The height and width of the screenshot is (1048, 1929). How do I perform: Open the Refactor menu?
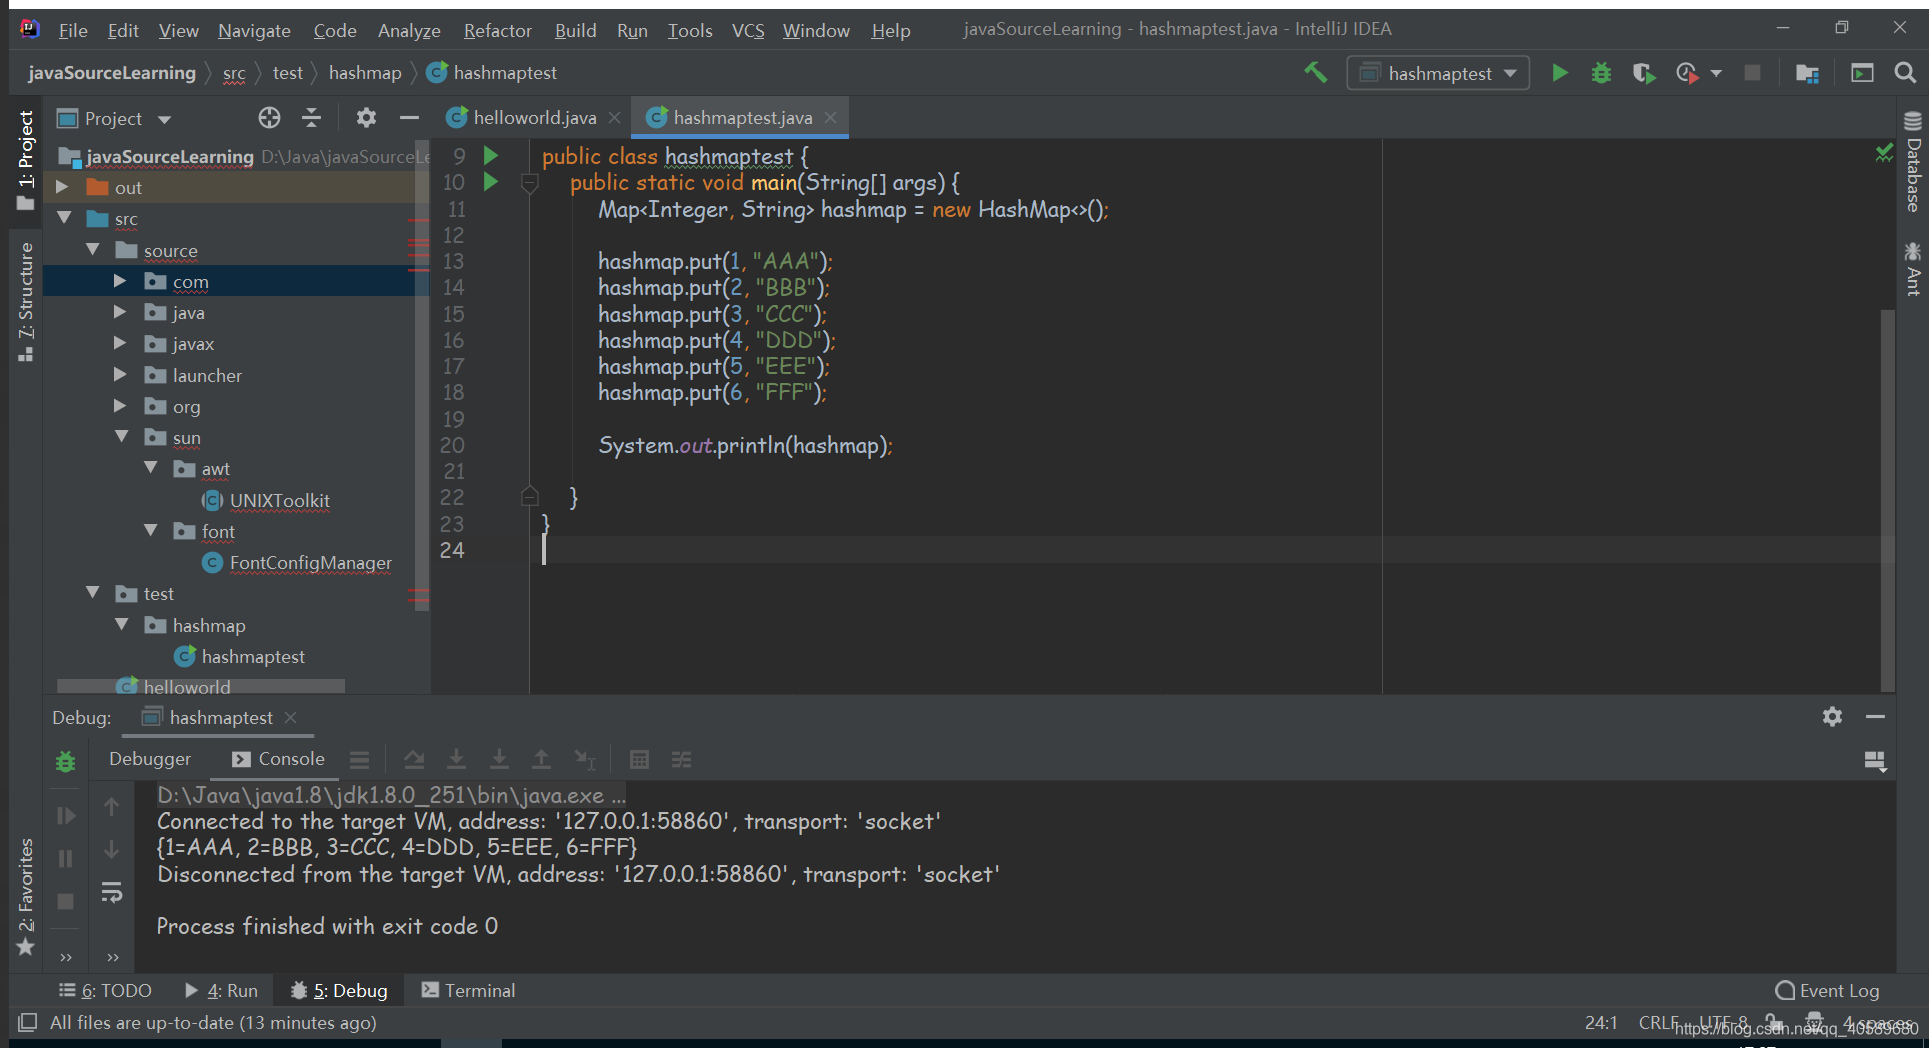[497, 30]
